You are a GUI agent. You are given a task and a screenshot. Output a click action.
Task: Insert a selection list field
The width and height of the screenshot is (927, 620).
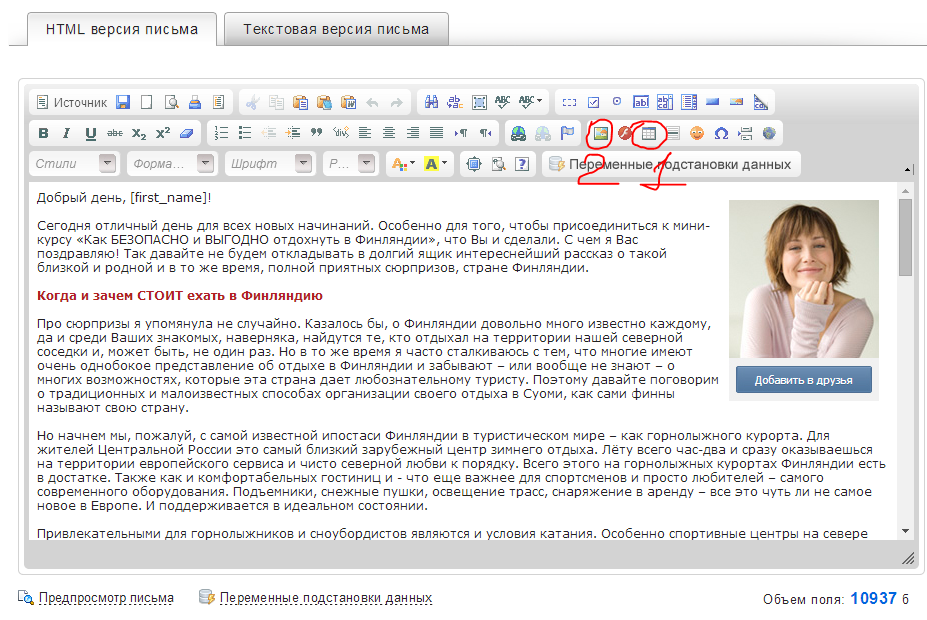tap(689, 102)
